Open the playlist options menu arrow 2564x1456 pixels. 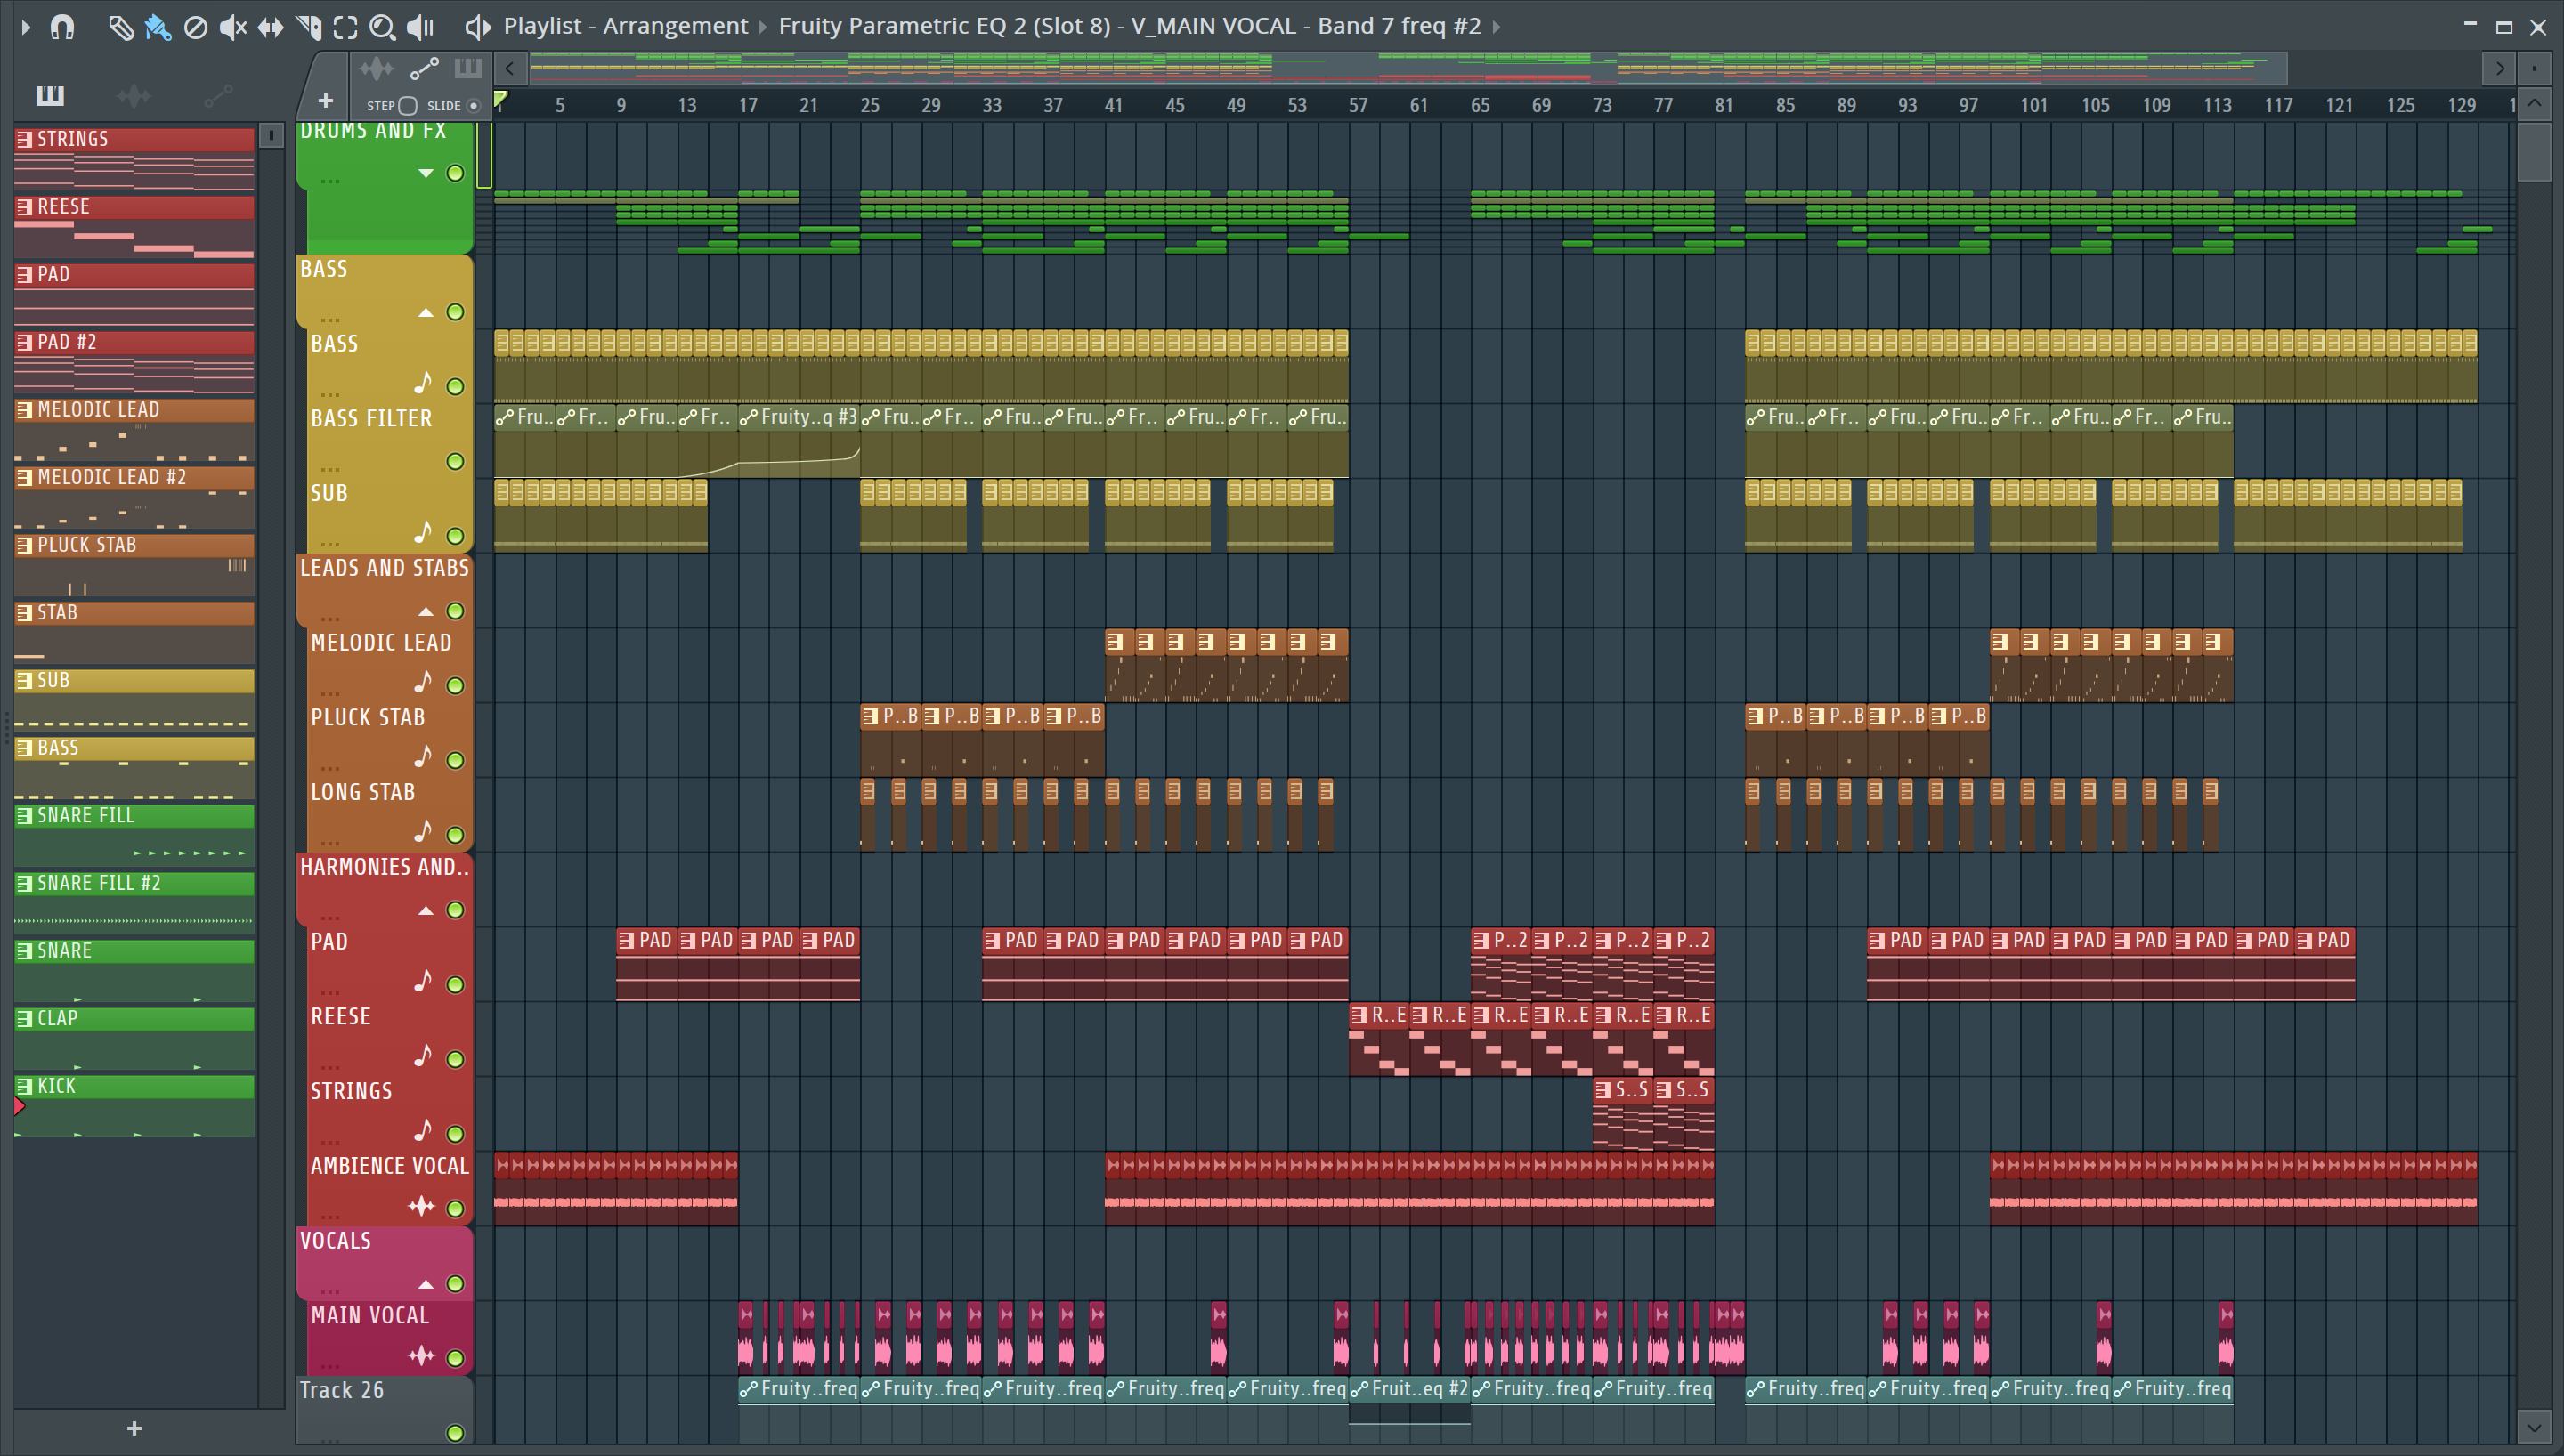pyautogui.click(x=26, y=27)
